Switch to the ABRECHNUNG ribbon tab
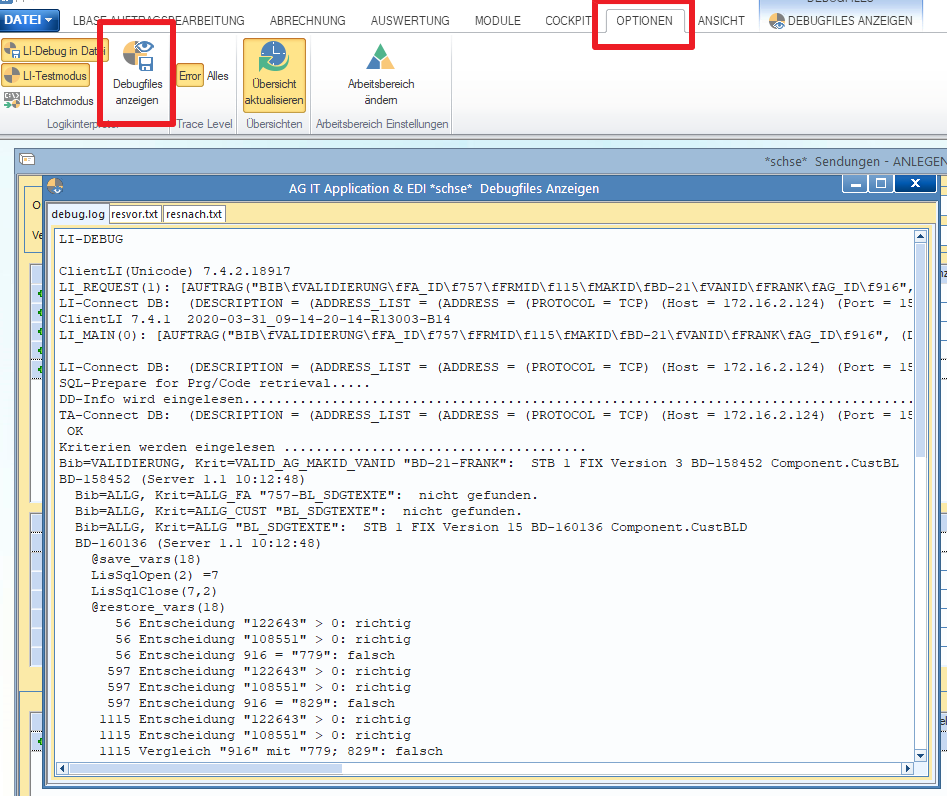The width and height of the screenshot is (947, 796). 307,21
